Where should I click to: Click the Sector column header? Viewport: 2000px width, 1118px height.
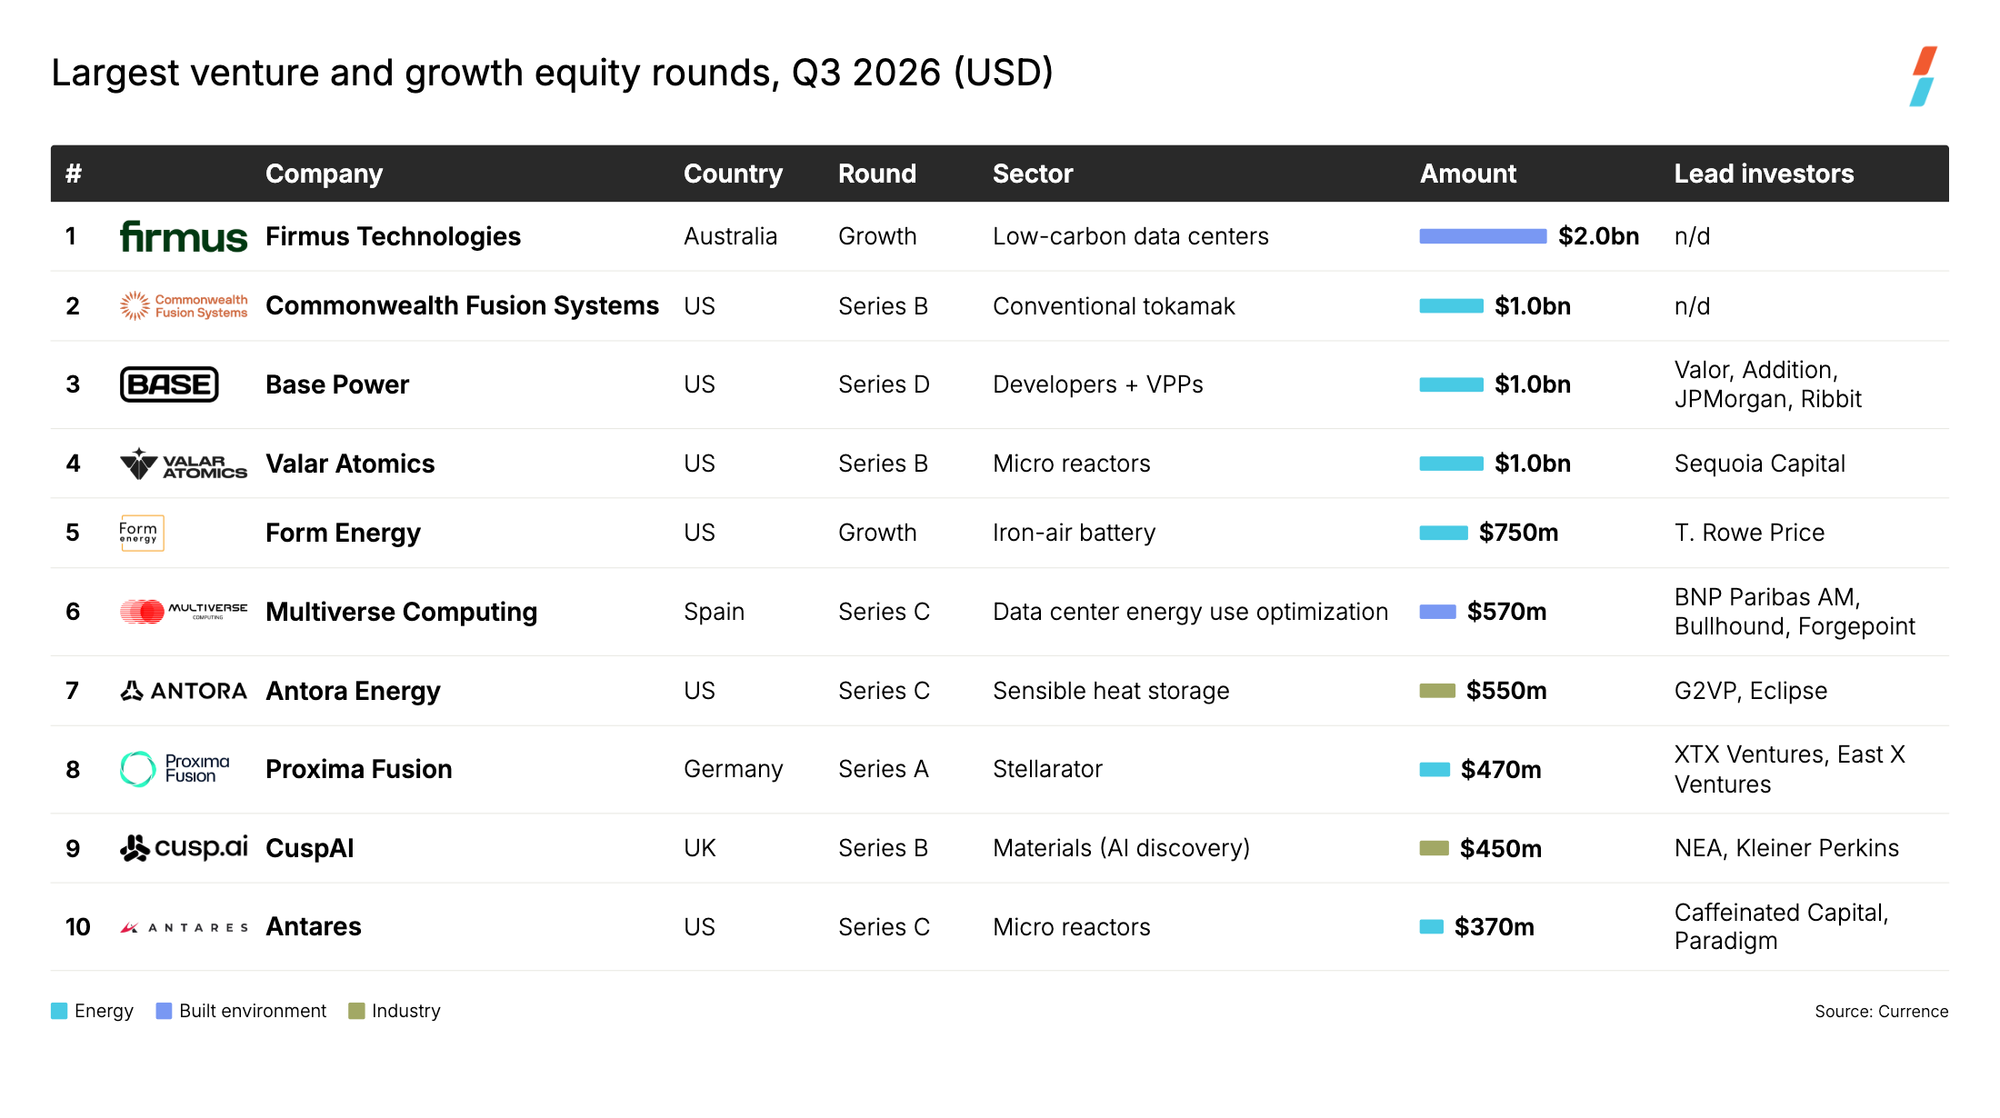coord(1033,174)
